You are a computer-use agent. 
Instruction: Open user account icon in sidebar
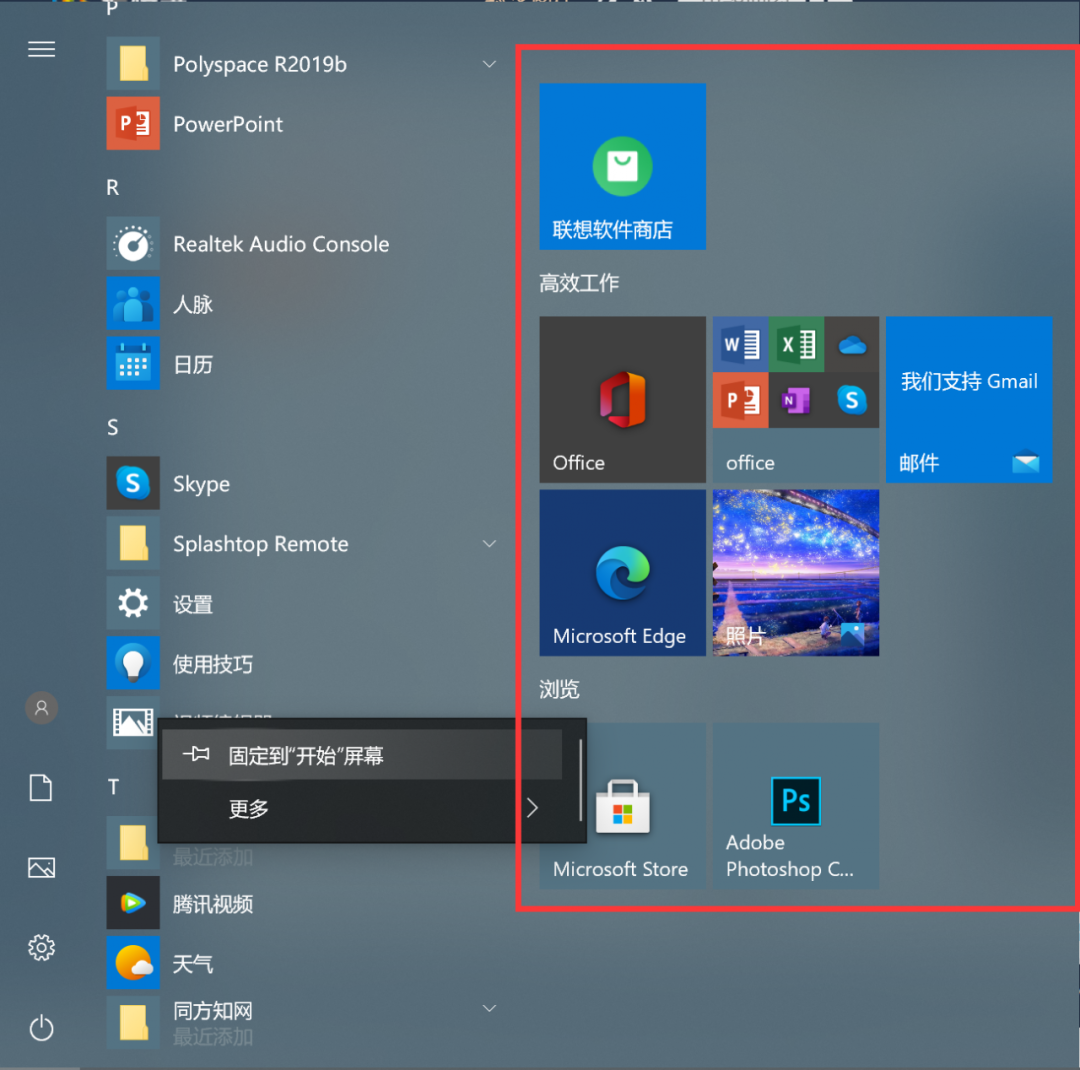41,708
